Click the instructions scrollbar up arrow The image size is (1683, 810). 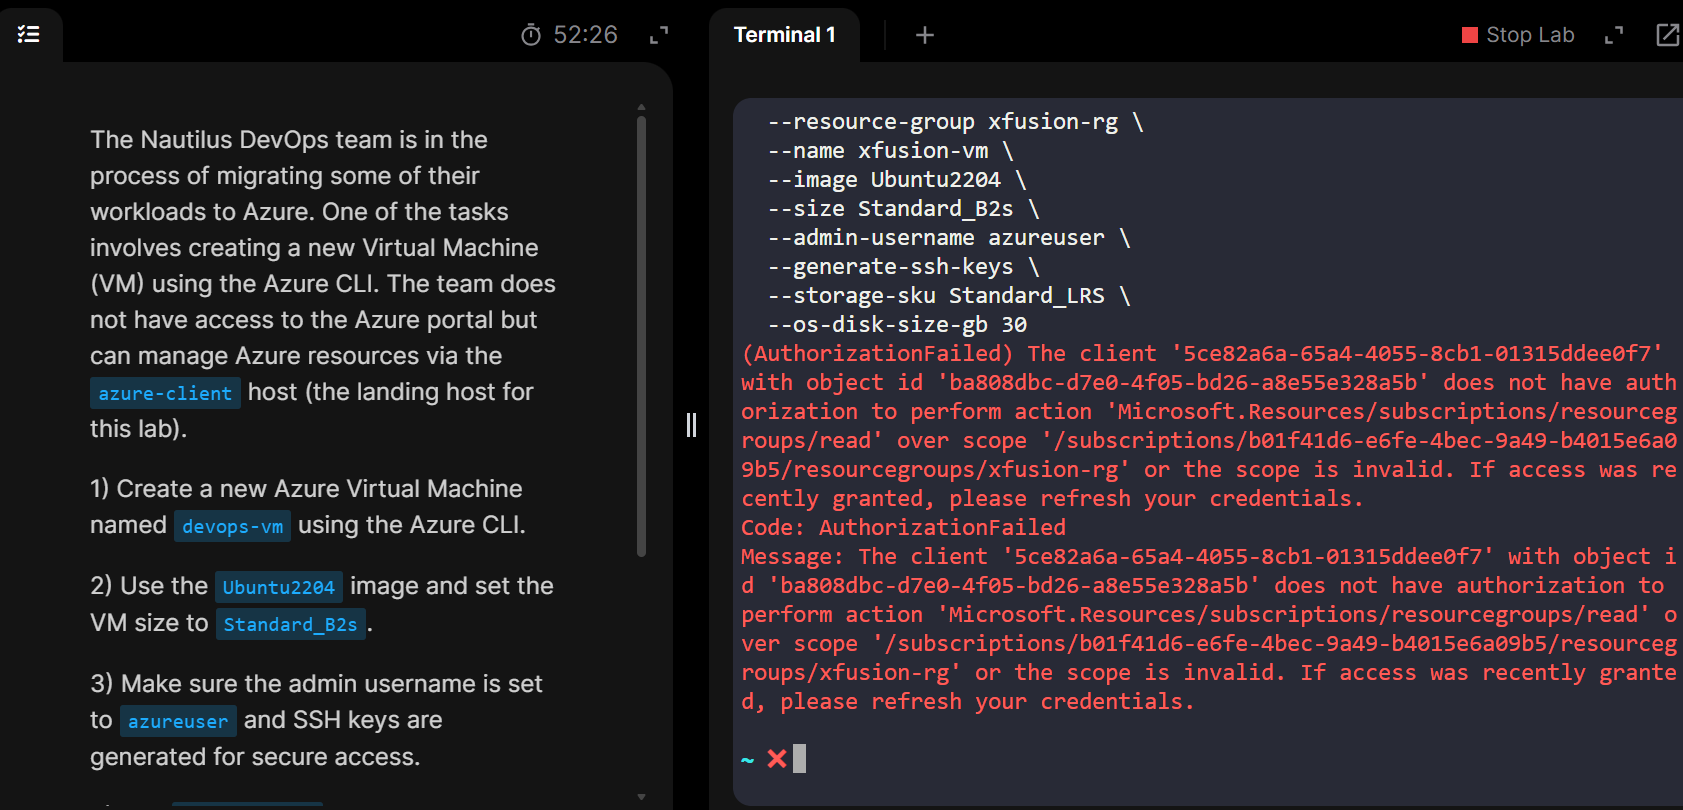pos(641,107)
